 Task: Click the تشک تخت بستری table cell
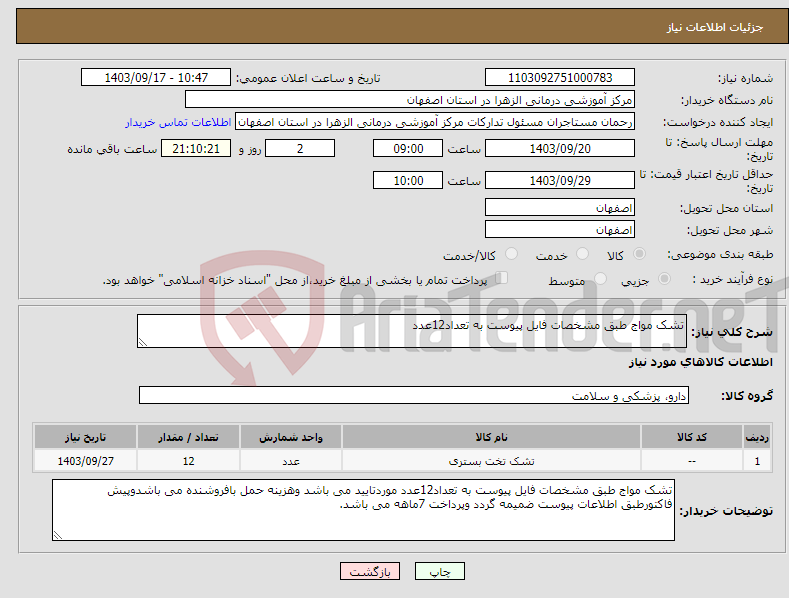tap(491, 461)
